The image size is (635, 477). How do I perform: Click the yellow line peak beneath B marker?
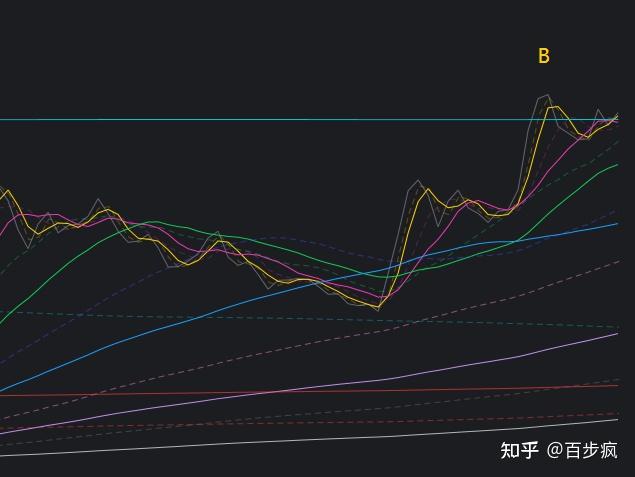(551, 107)
